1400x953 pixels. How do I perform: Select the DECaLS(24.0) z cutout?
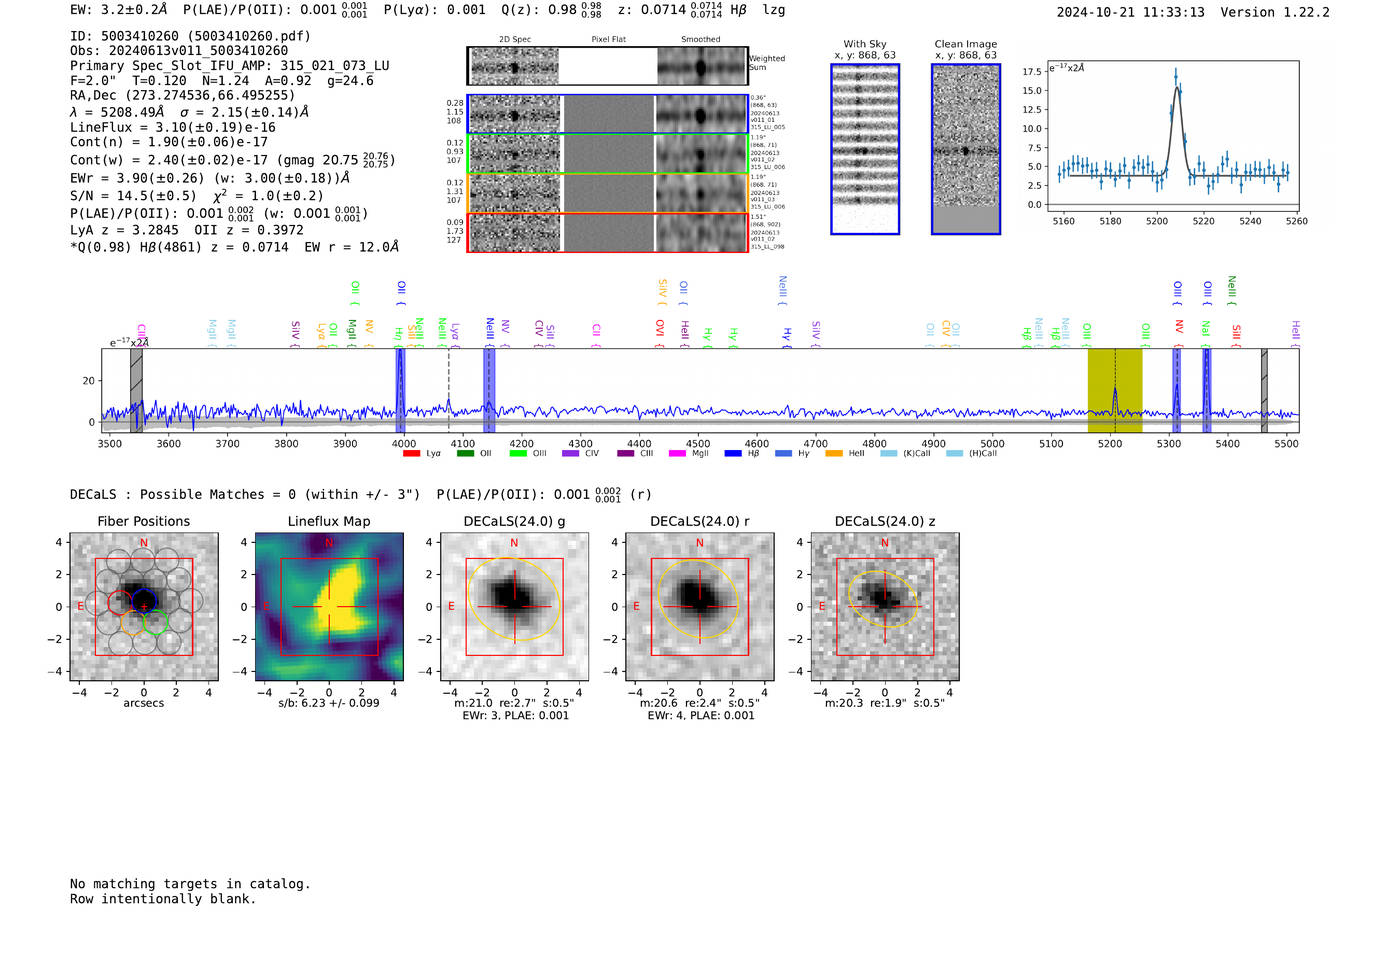885,607
